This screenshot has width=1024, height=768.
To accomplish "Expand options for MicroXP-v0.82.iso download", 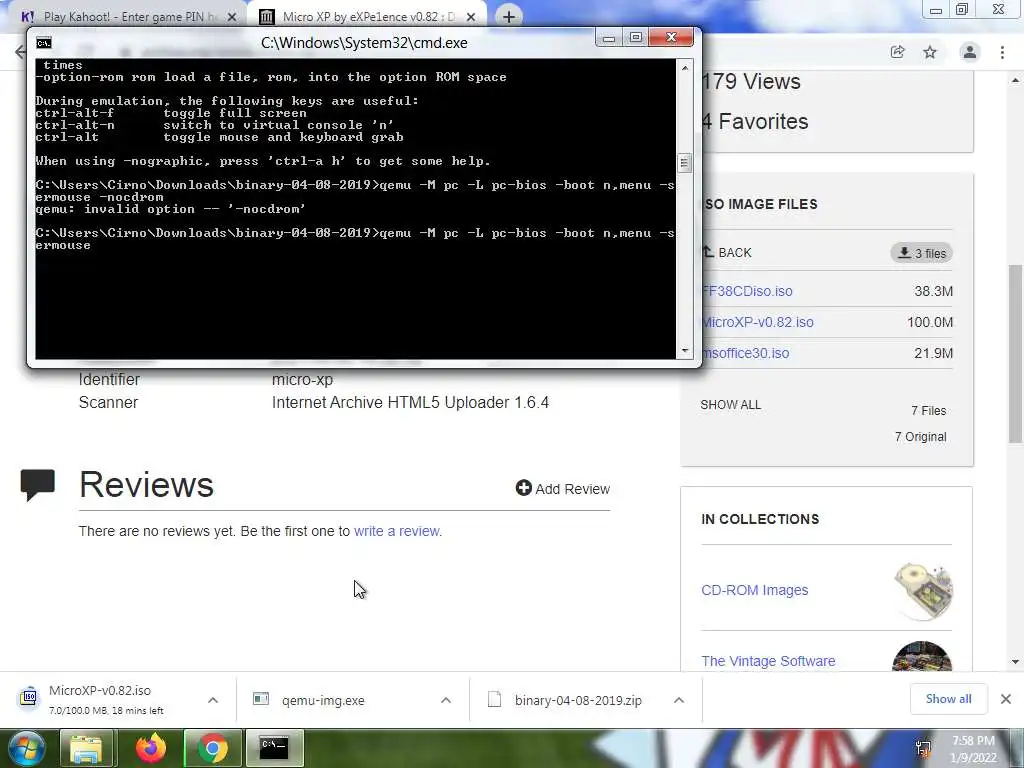I will pos(213,700).
